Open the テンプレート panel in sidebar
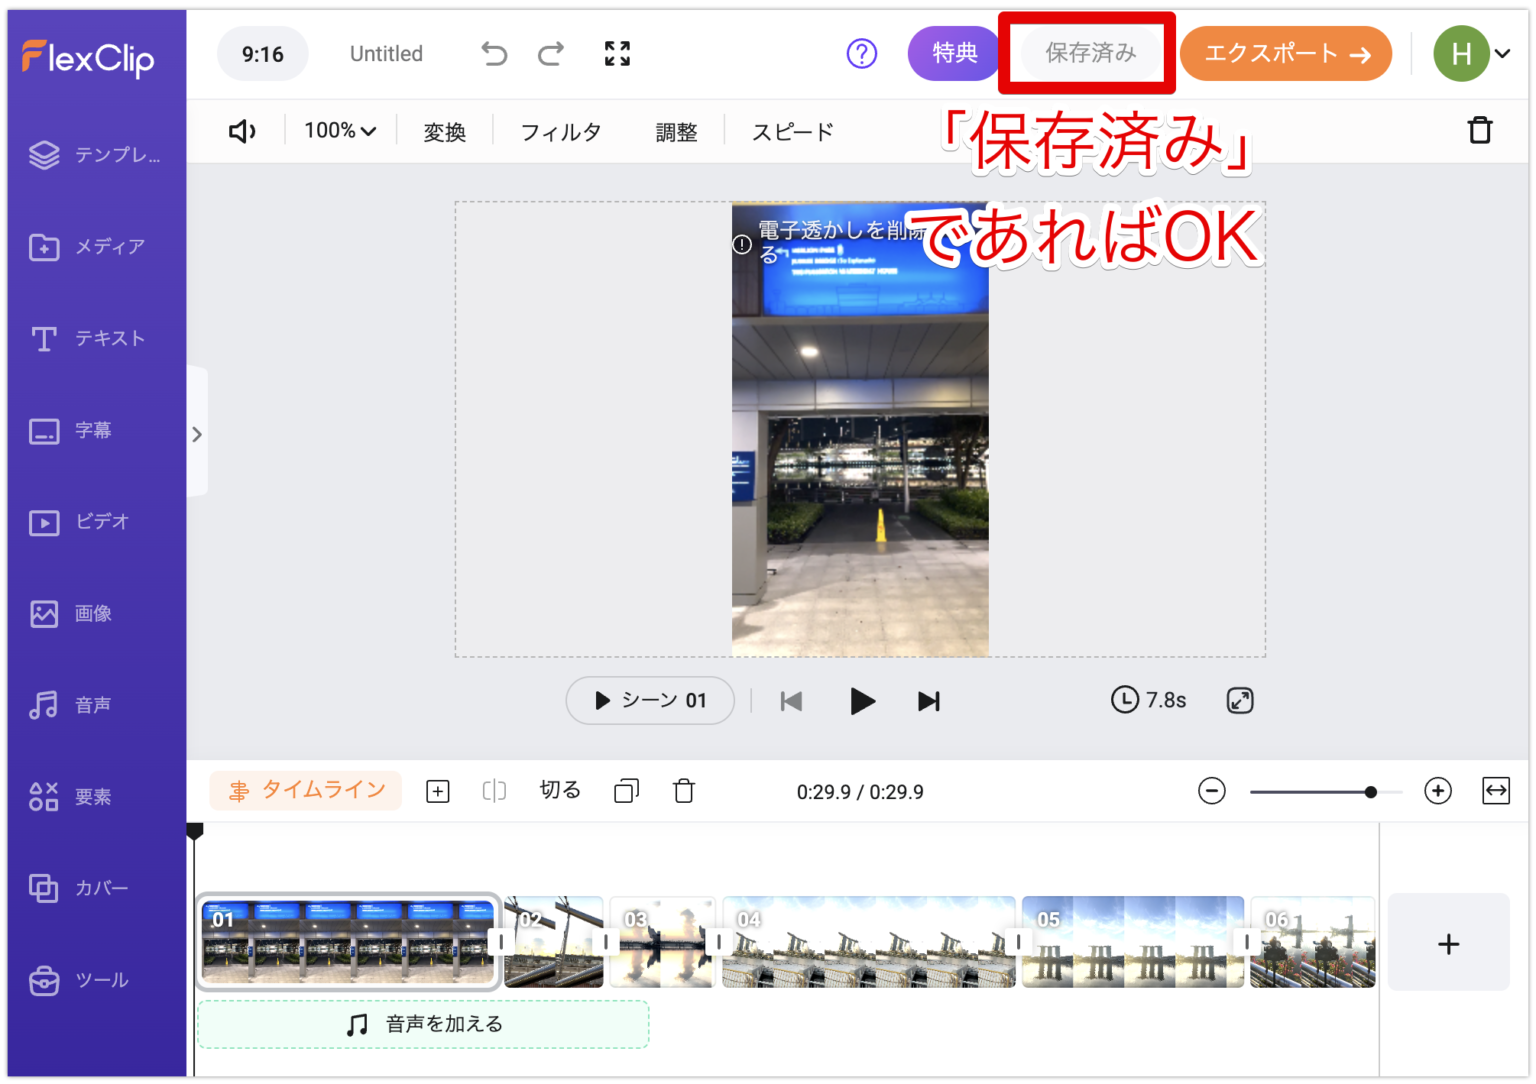This screenshot has height=1084, width=1536. [x=95, y=155]
